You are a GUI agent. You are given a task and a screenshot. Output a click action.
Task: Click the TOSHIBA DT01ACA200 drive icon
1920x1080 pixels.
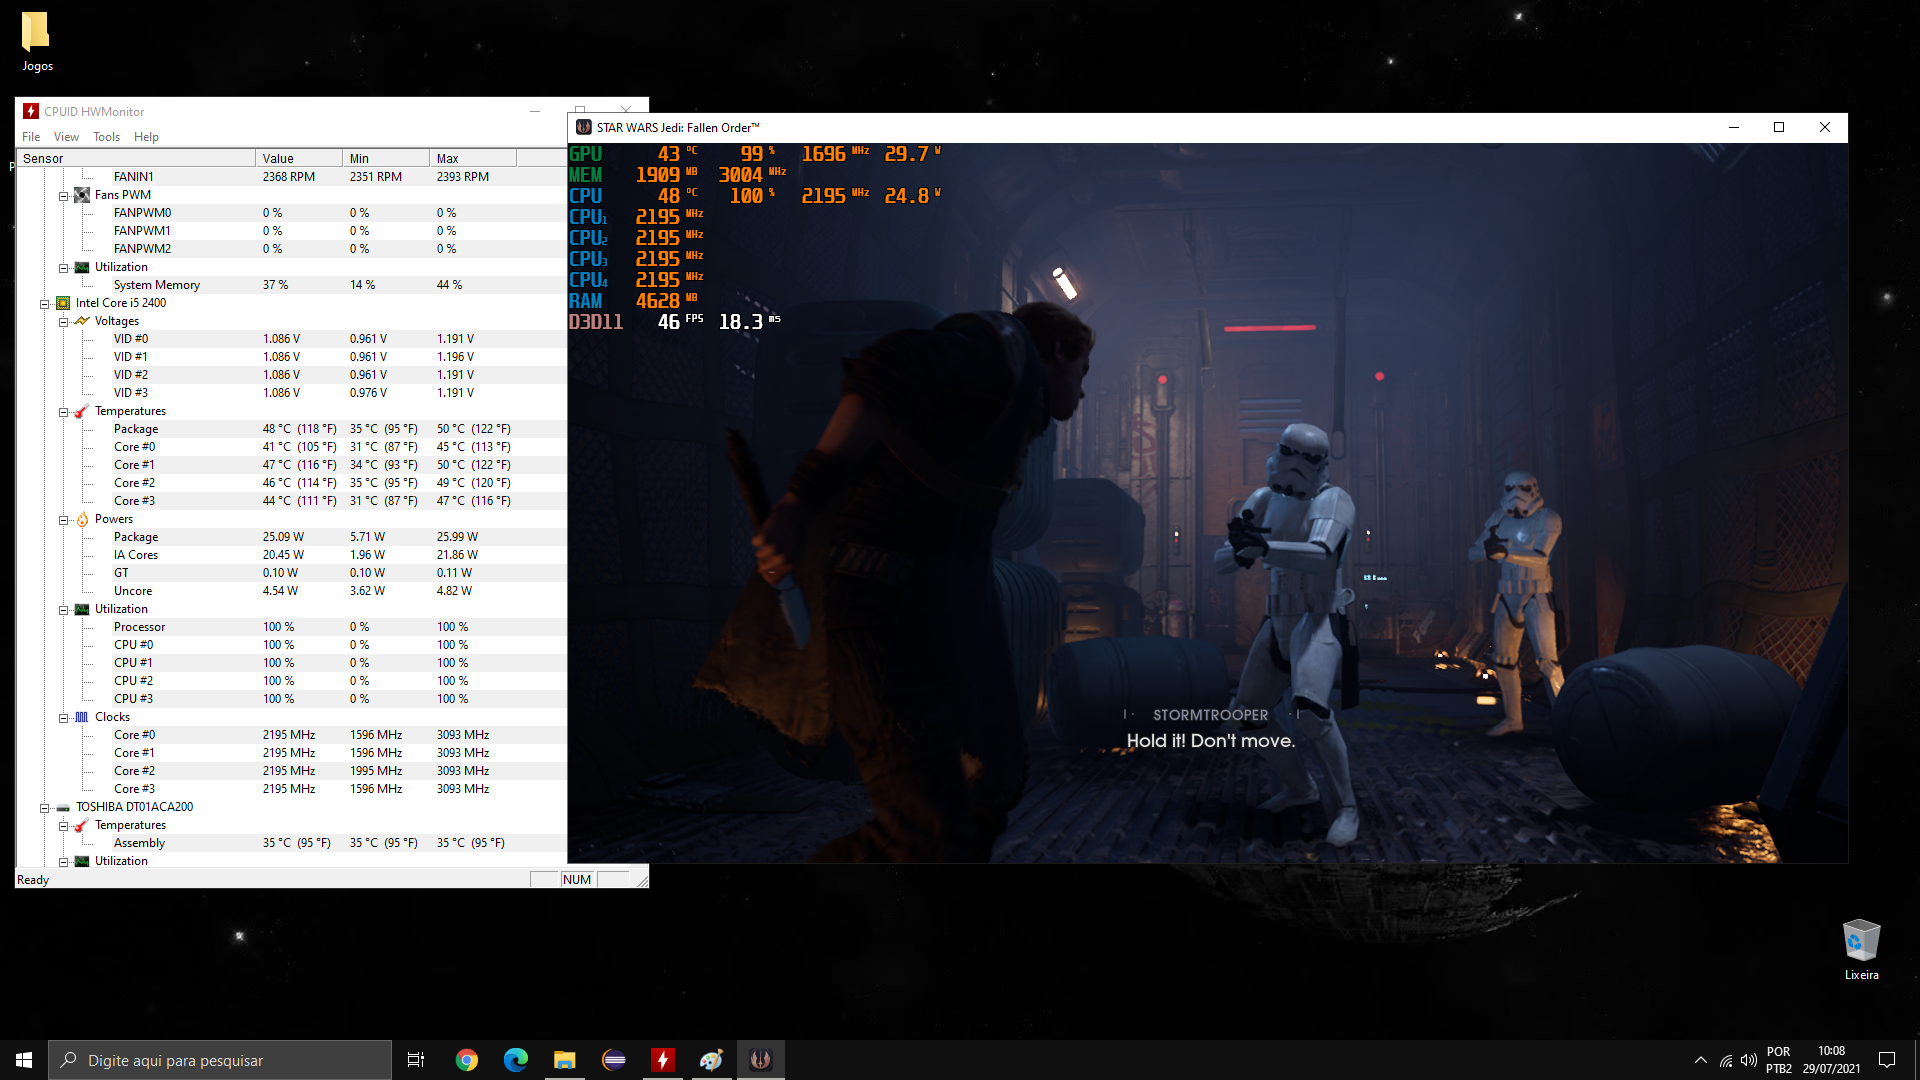[63, 807]
